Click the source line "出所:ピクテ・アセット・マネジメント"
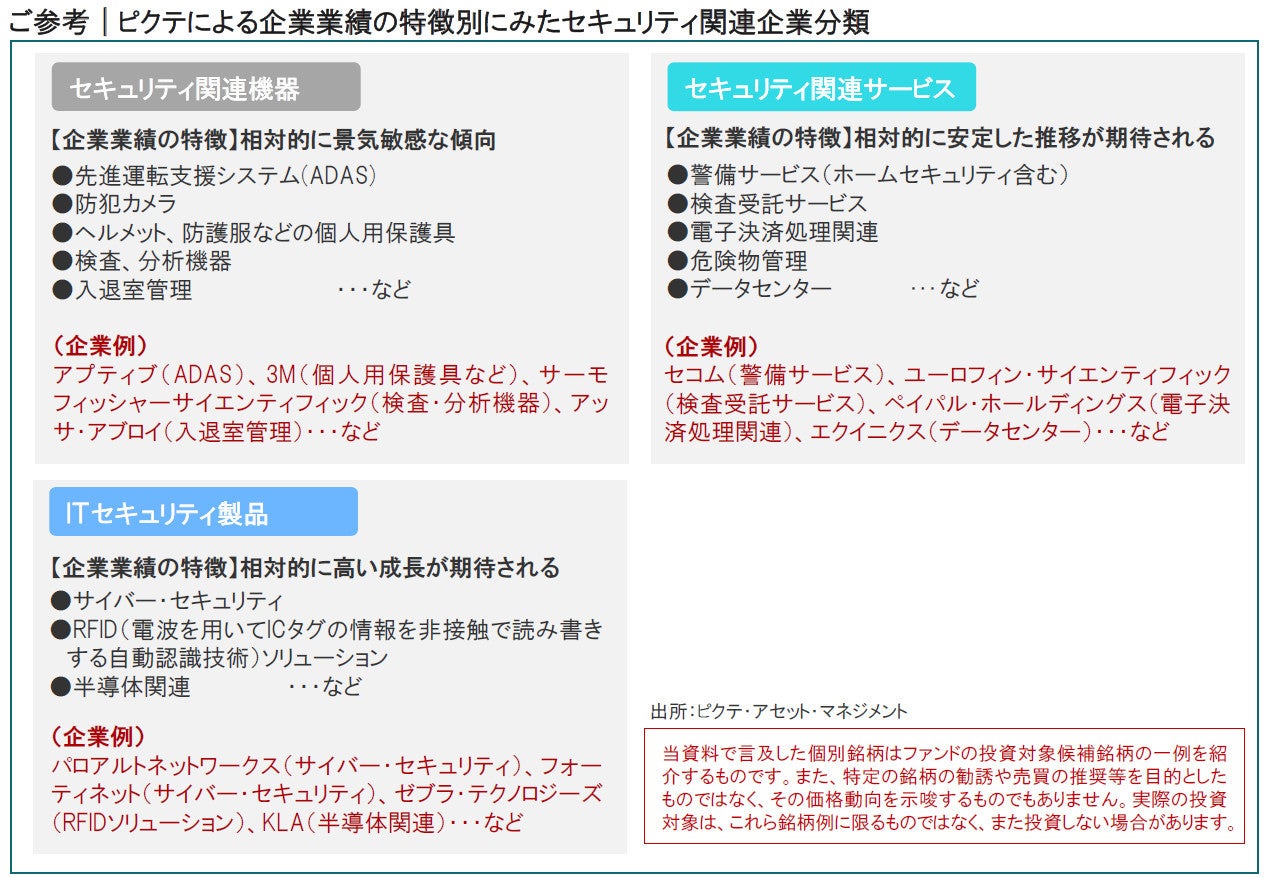 779,711
